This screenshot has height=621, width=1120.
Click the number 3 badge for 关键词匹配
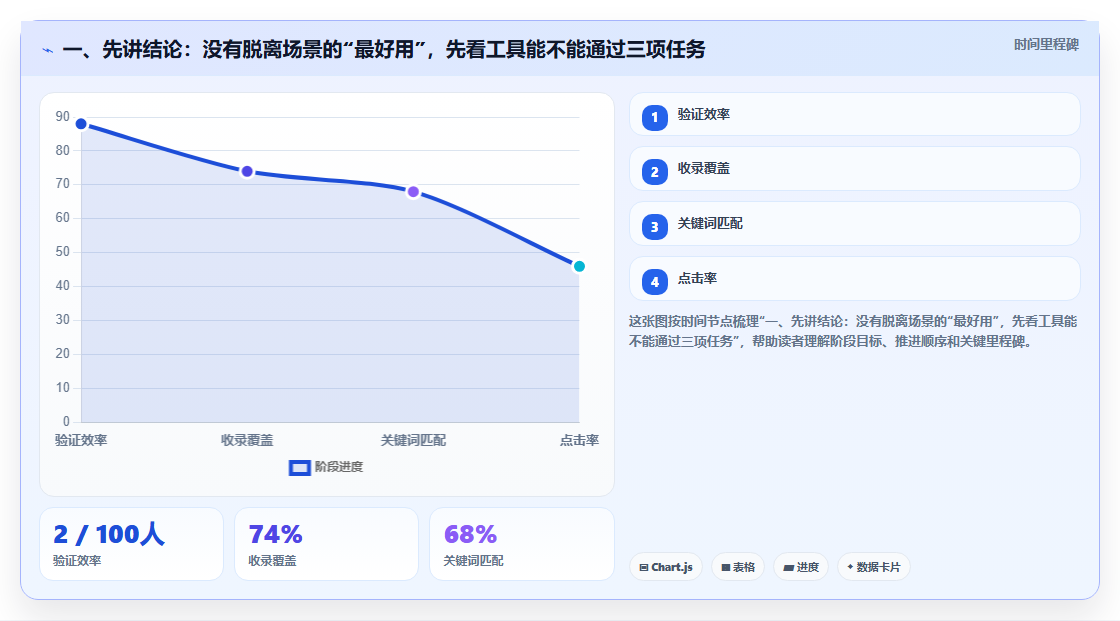(654, 227)
